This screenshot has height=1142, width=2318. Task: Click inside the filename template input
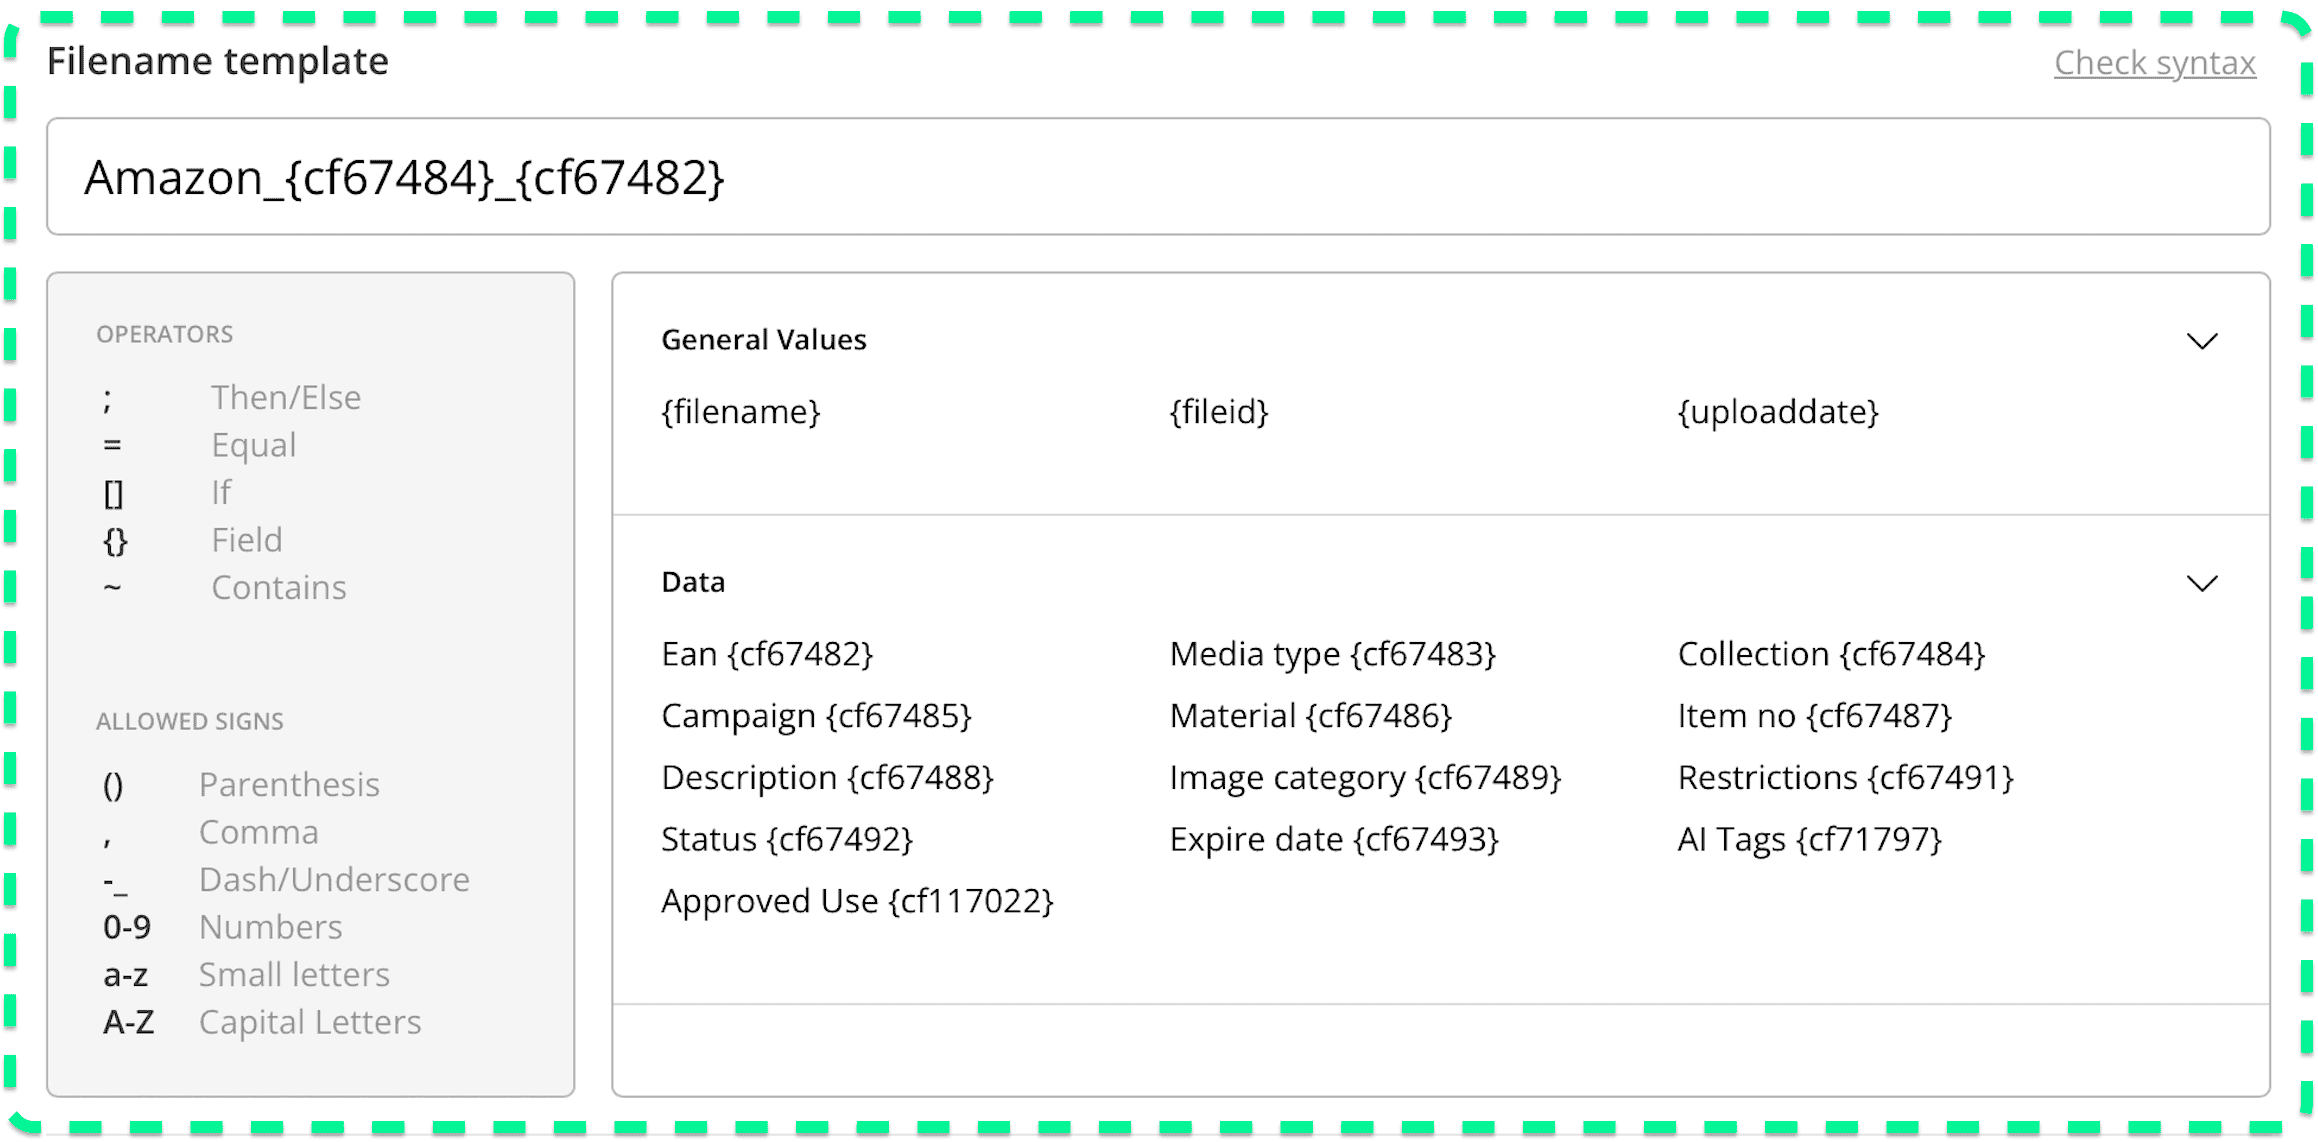tap(1160, 178)
